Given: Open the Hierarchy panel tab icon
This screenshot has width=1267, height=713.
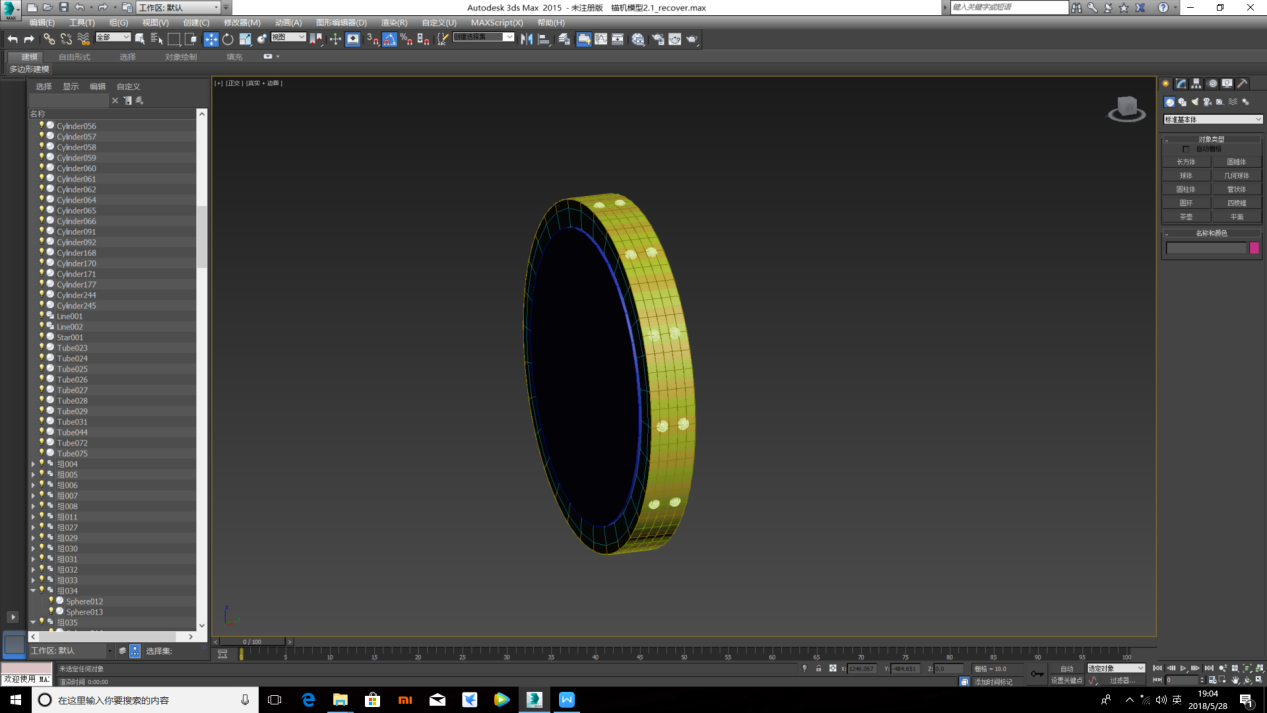Looking at the screenshot, I should [x=1196, y=84].
